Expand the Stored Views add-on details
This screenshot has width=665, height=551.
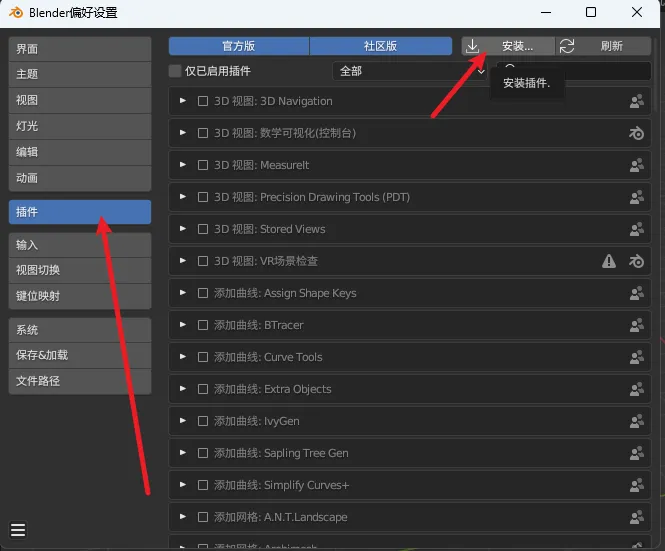(x=183, y=229)
